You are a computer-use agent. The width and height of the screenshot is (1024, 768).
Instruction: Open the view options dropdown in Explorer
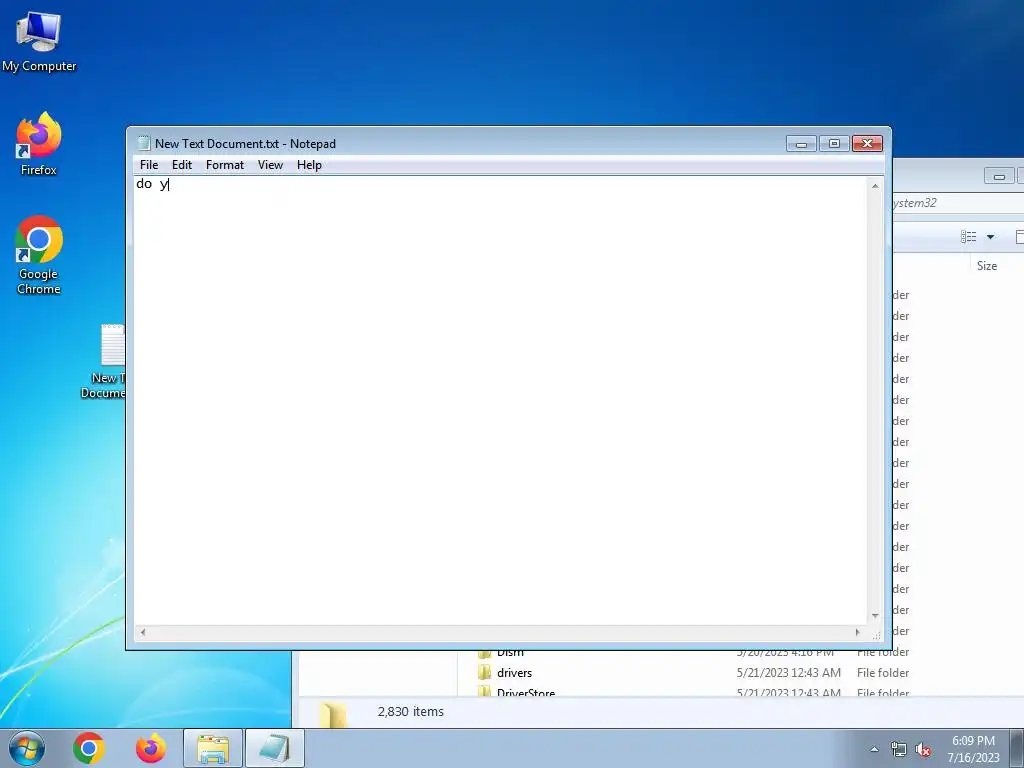[991, 236]
